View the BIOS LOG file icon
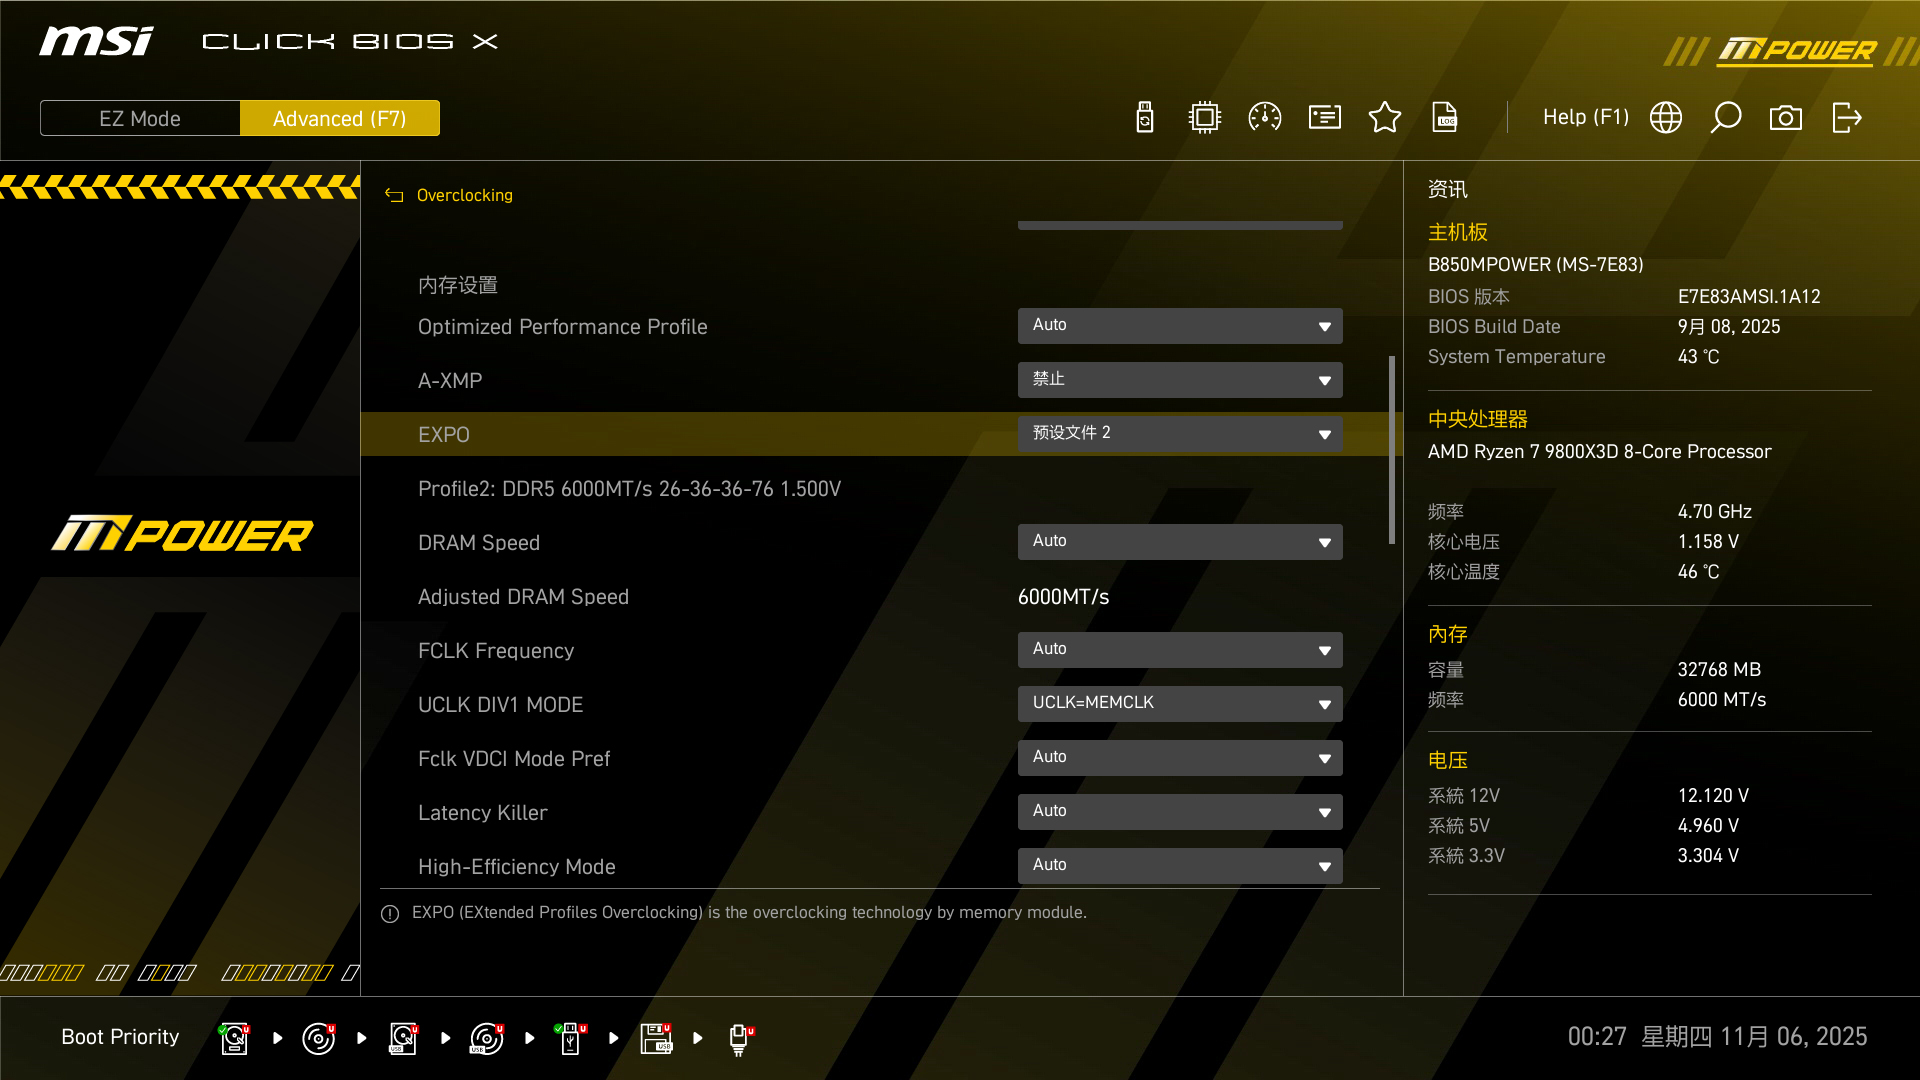 pyautogui.click(x=1445, y=117)
